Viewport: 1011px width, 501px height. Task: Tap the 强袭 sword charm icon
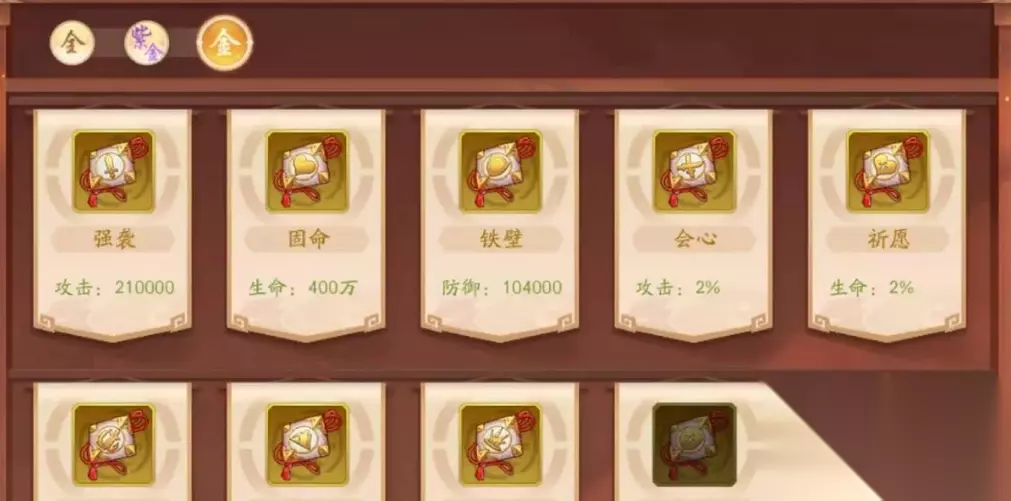click(113, 172)
